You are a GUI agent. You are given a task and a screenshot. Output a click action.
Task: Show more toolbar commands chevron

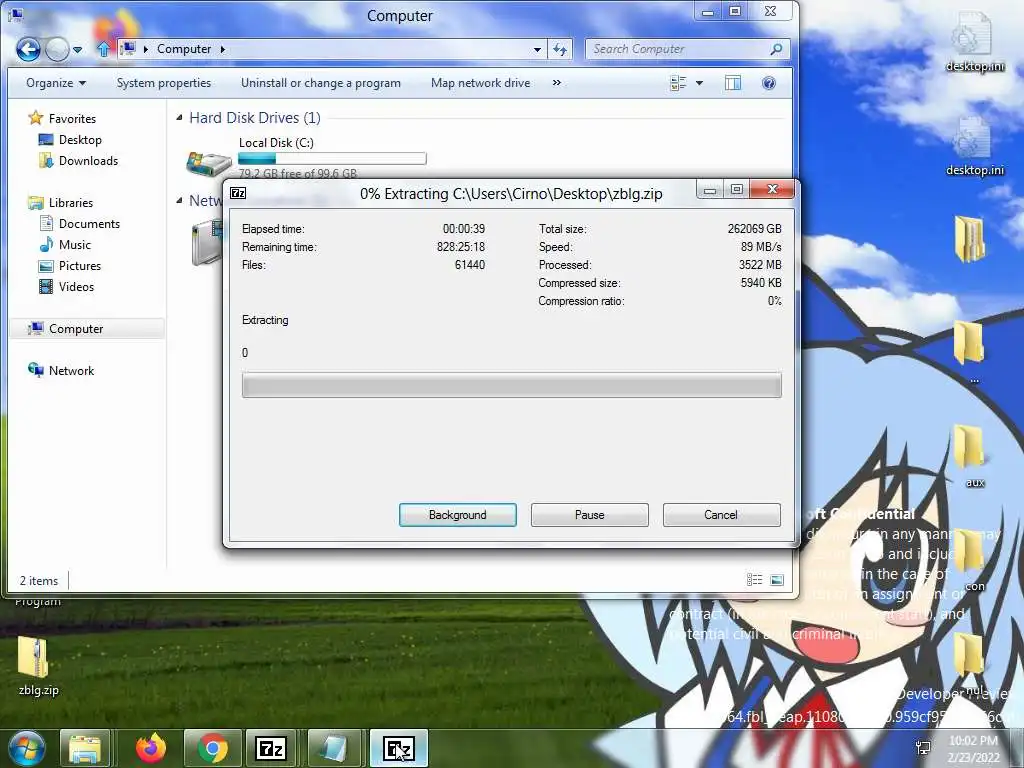point(556,83)
